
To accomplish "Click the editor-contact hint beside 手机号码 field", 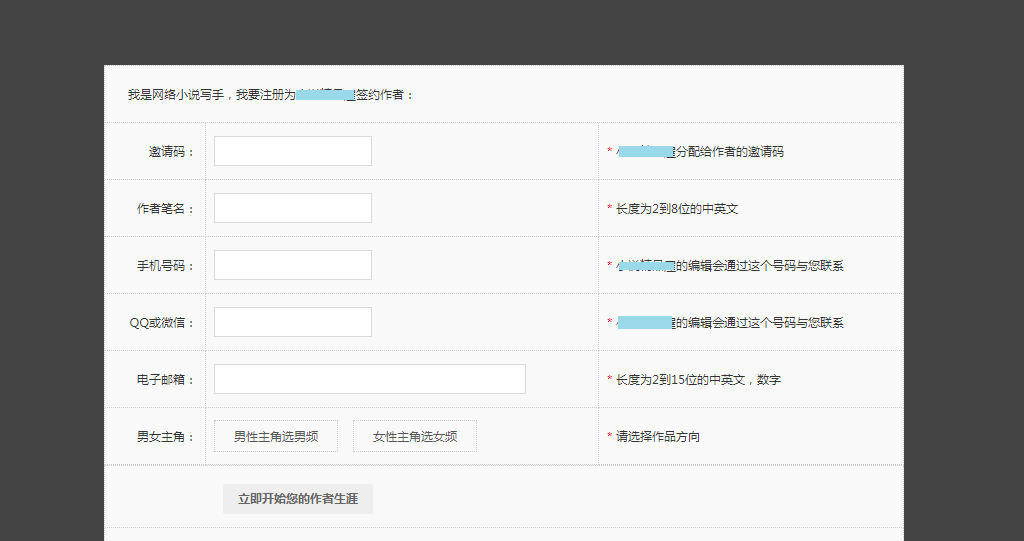I will [x=760, y=266].
